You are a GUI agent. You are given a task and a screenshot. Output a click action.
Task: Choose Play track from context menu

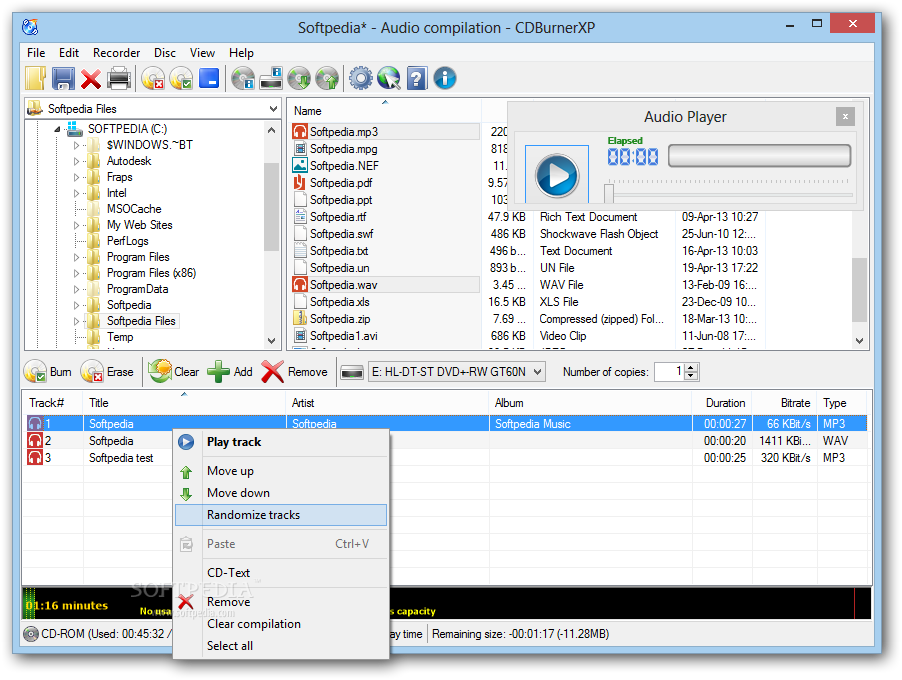tap(281, 442)
